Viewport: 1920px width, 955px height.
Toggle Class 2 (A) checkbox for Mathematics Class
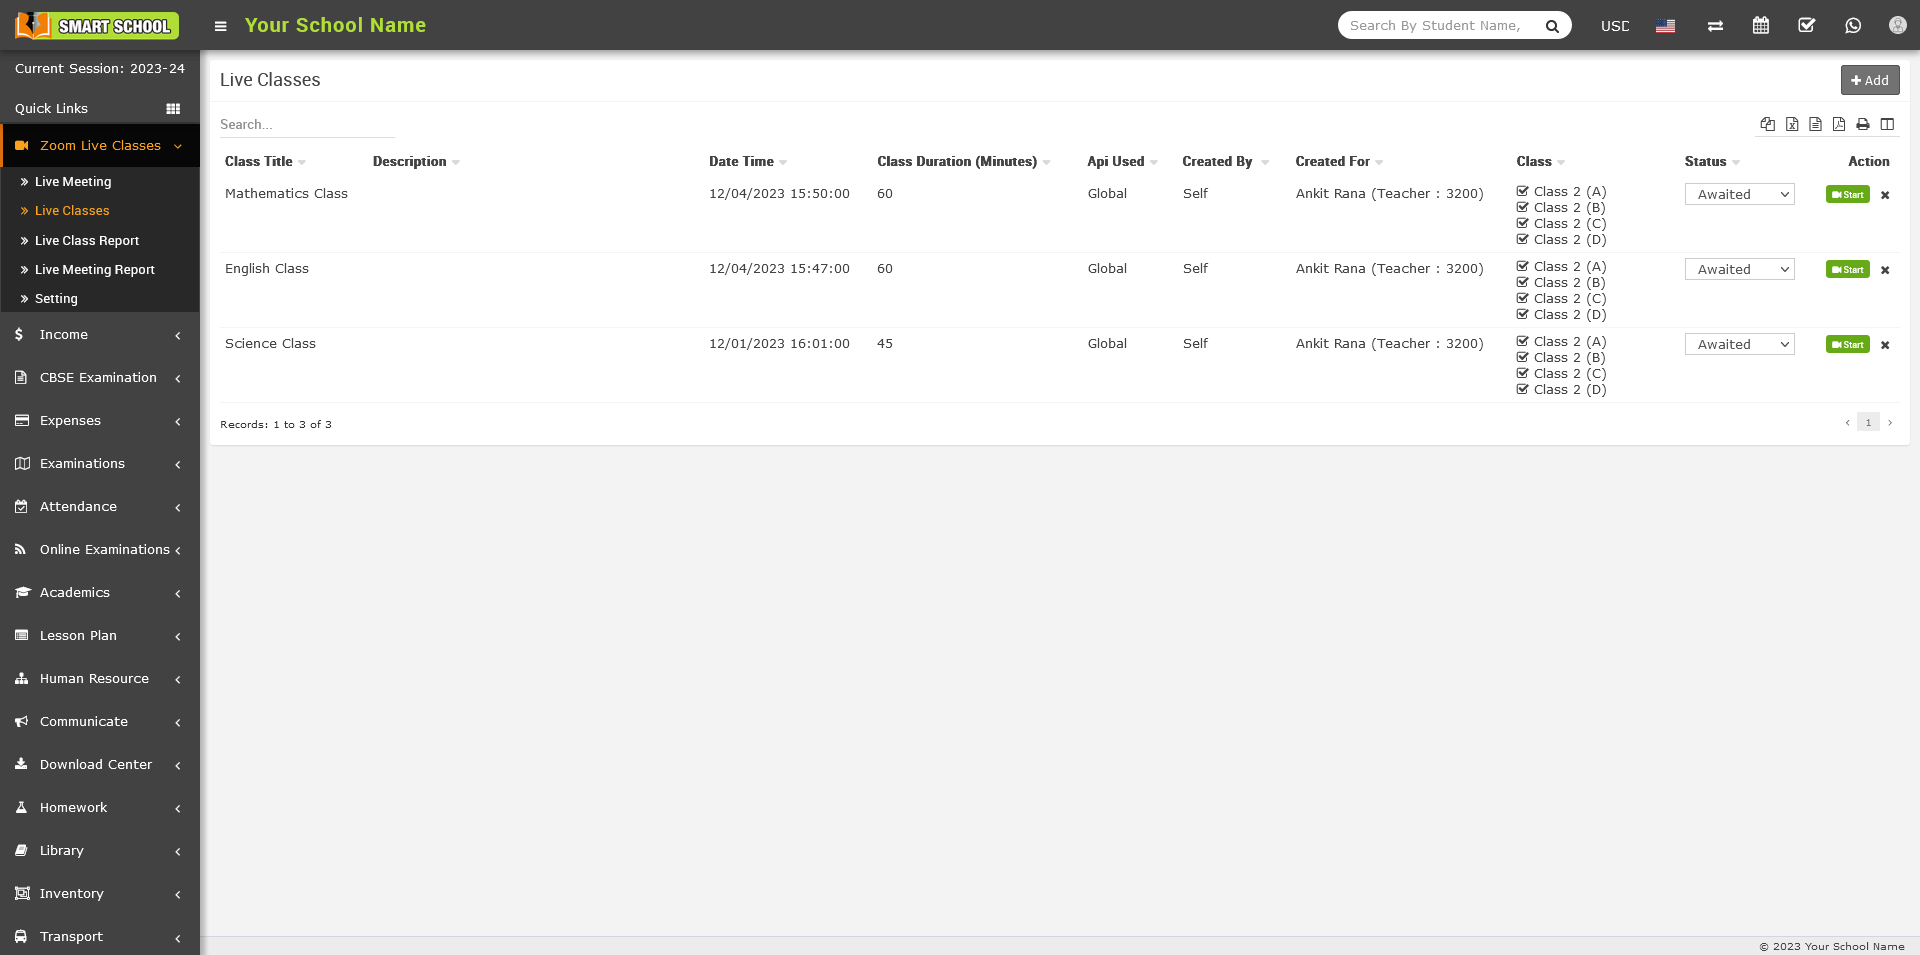[1523, 191]
